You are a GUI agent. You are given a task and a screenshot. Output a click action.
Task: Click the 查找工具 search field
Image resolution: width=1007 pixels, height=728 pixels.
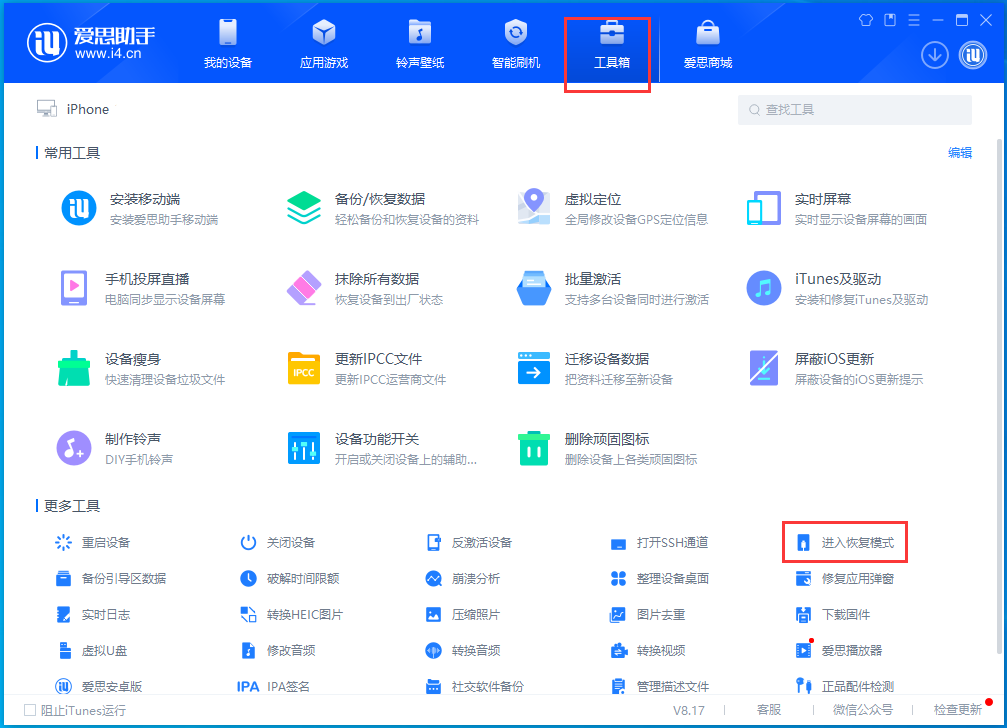(853, 109)
